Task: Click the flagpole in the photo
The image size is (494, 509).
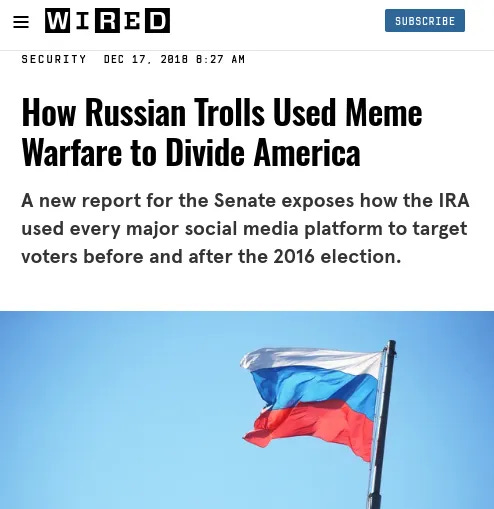Action: pyautogui.click(x=383, y=423)
